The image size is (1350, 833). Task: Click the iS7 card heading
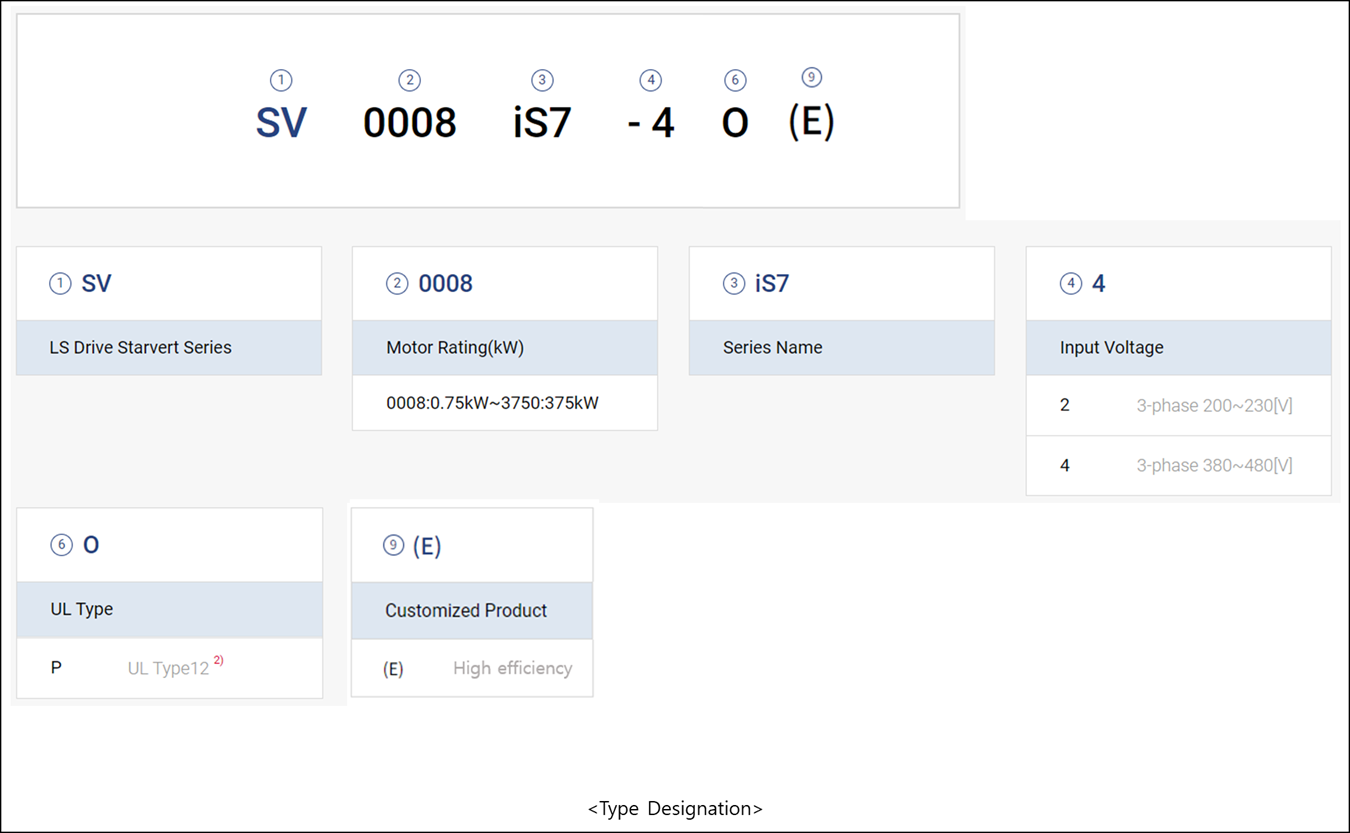click(x=771, y=284)
